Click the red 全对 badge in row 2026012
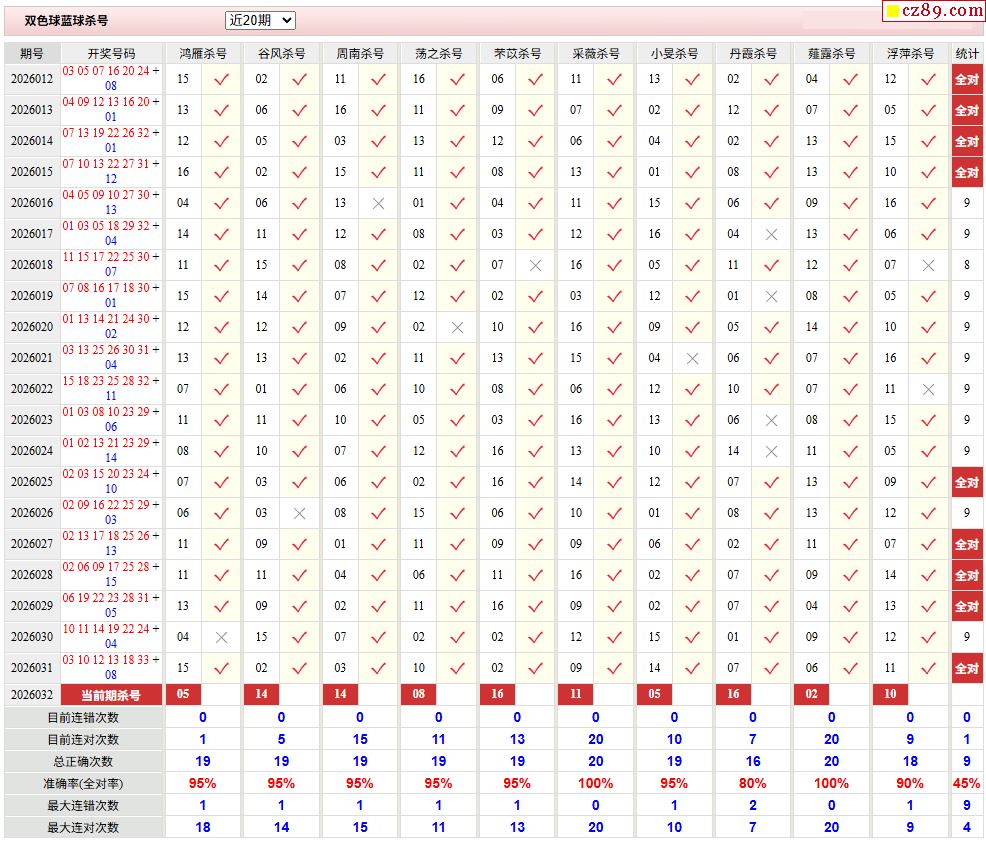This screenshot has width=986, height=841. tap(967, 79)
